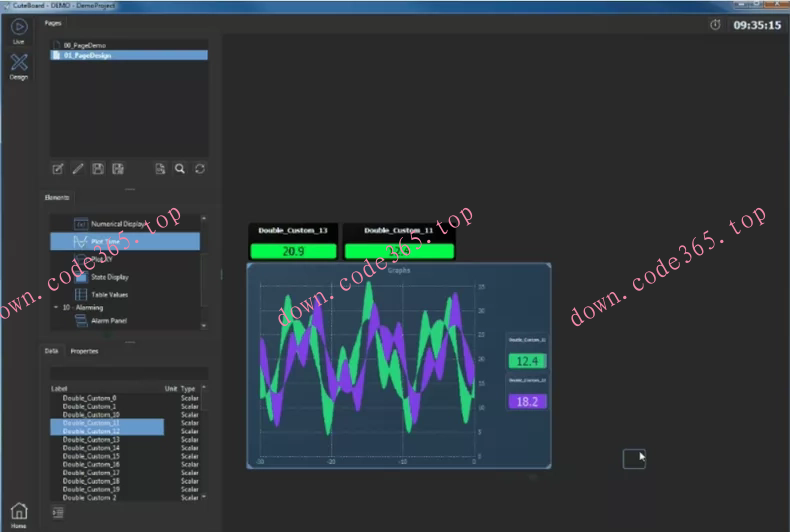Select the Numerical Display element
The width and height of the screenshot is (790, 532).
pyautogui.click(x=125, y=224)
